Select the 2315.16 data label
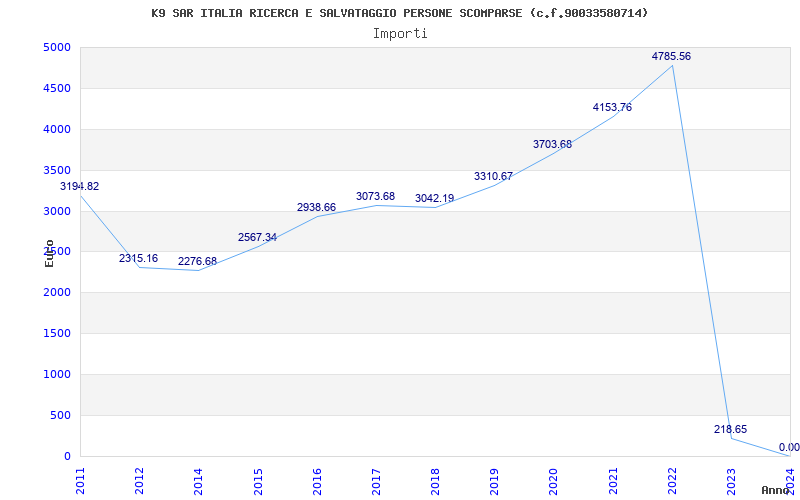 [x=138, y=258]
